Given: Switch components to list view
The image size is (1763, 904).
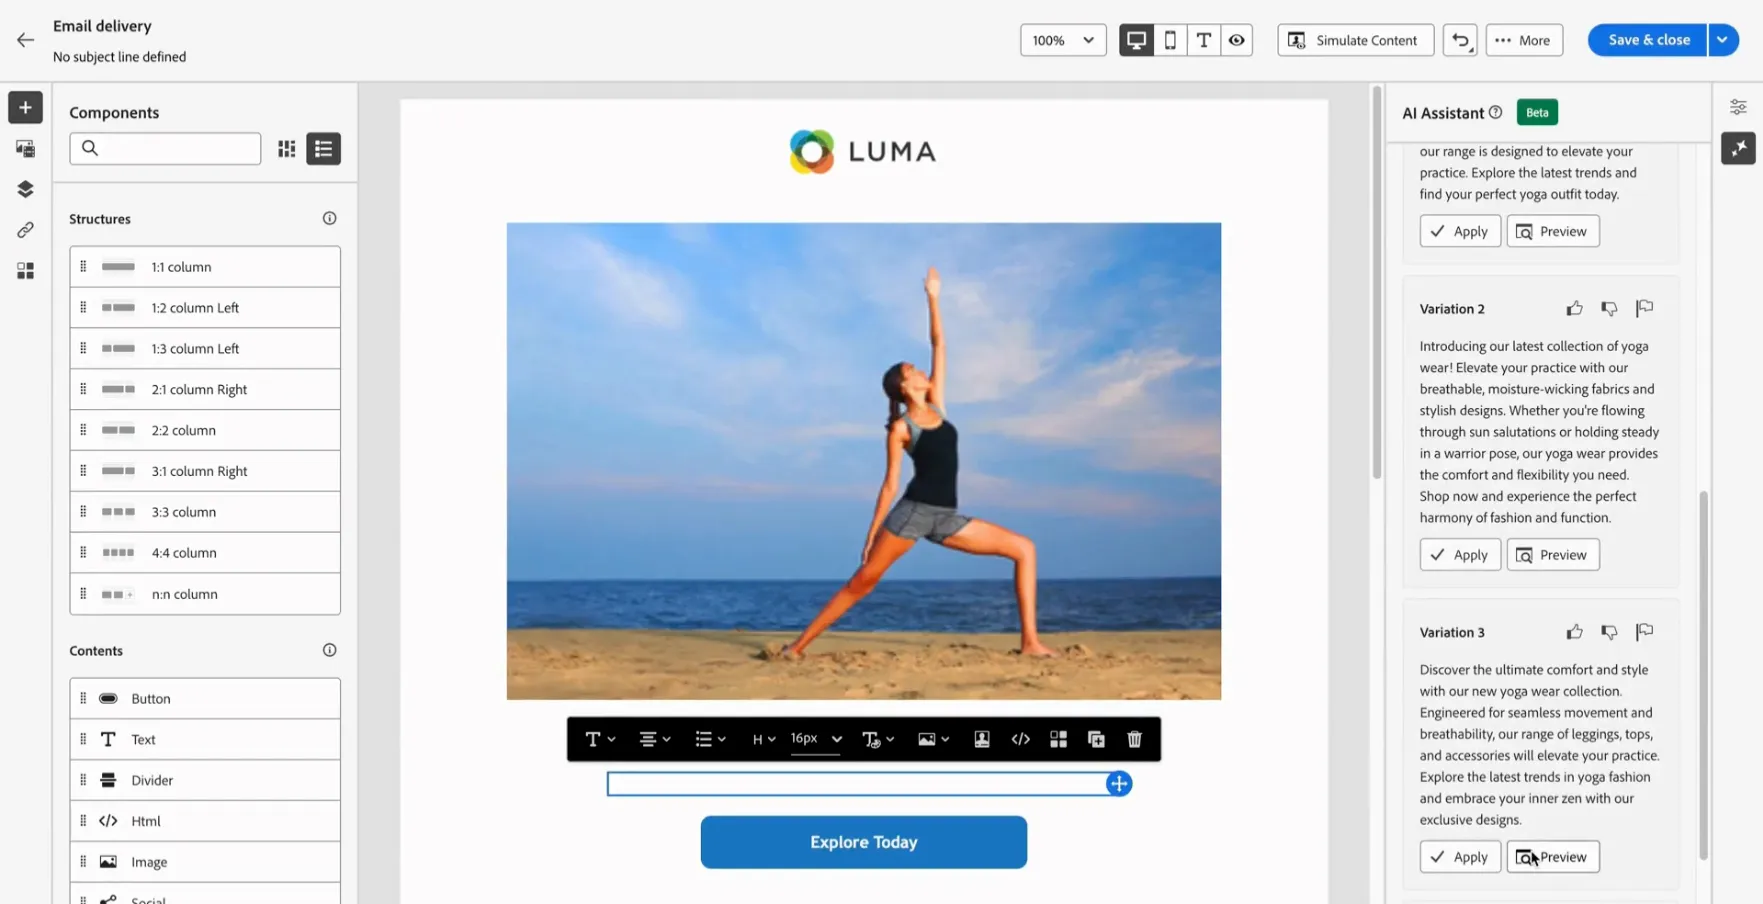Looking at the screenshot, I should click(323, 149).
